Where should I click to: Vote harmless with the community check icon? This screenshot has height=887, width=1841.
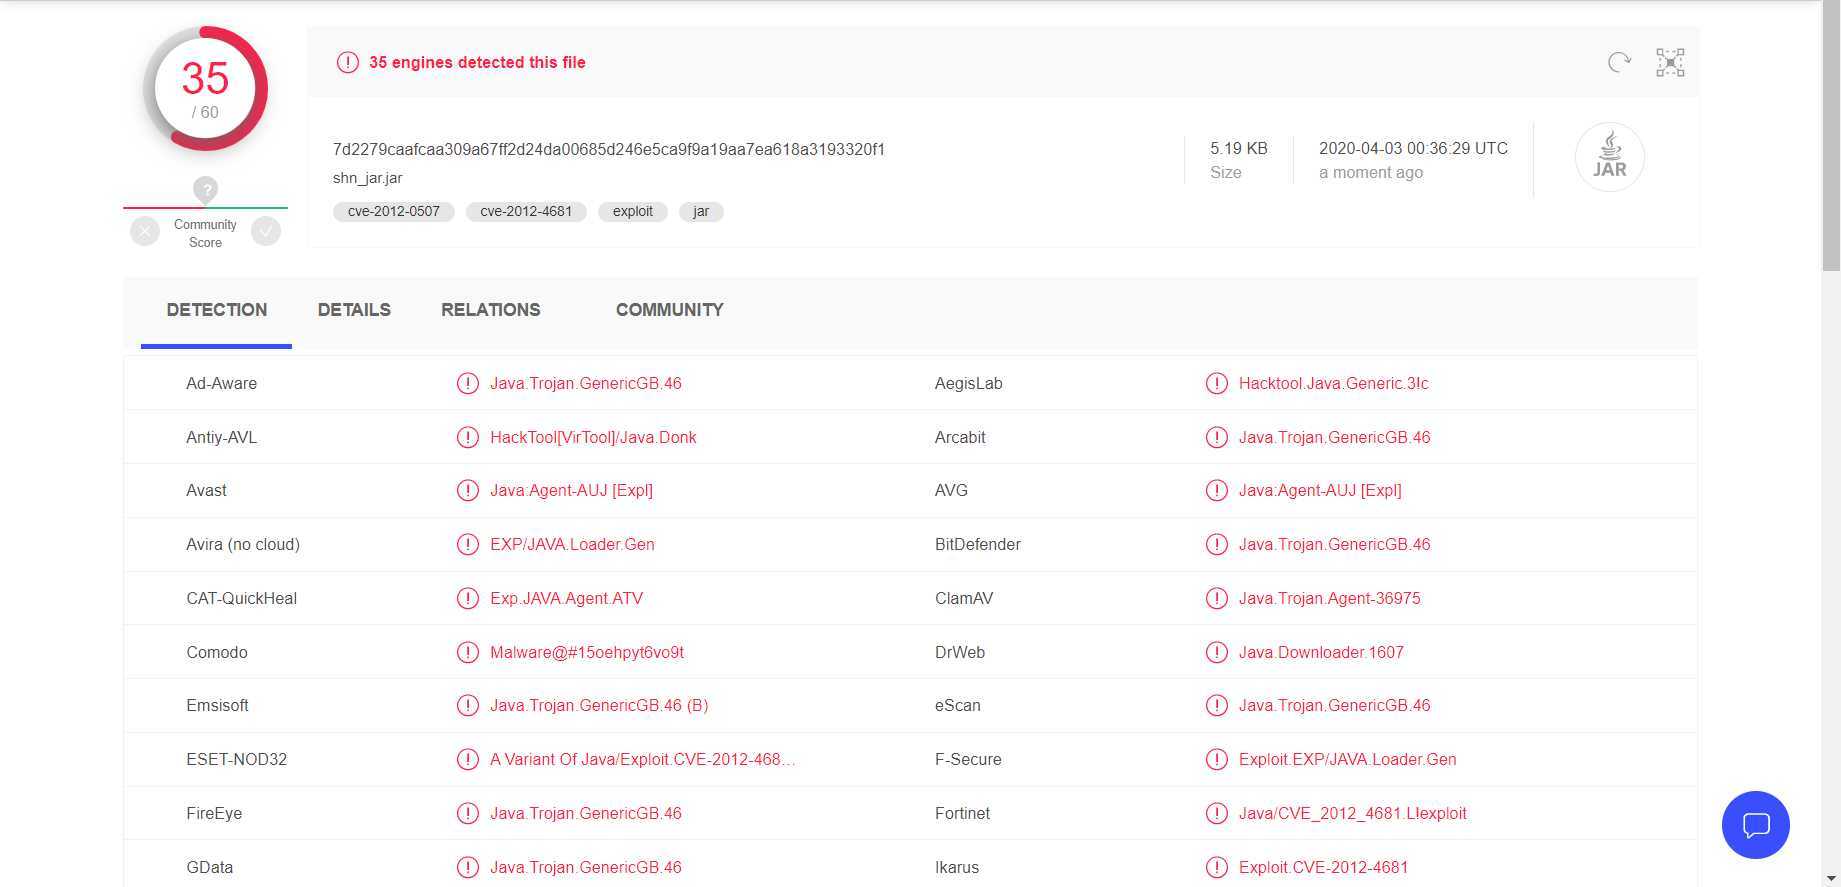(266, 232)
